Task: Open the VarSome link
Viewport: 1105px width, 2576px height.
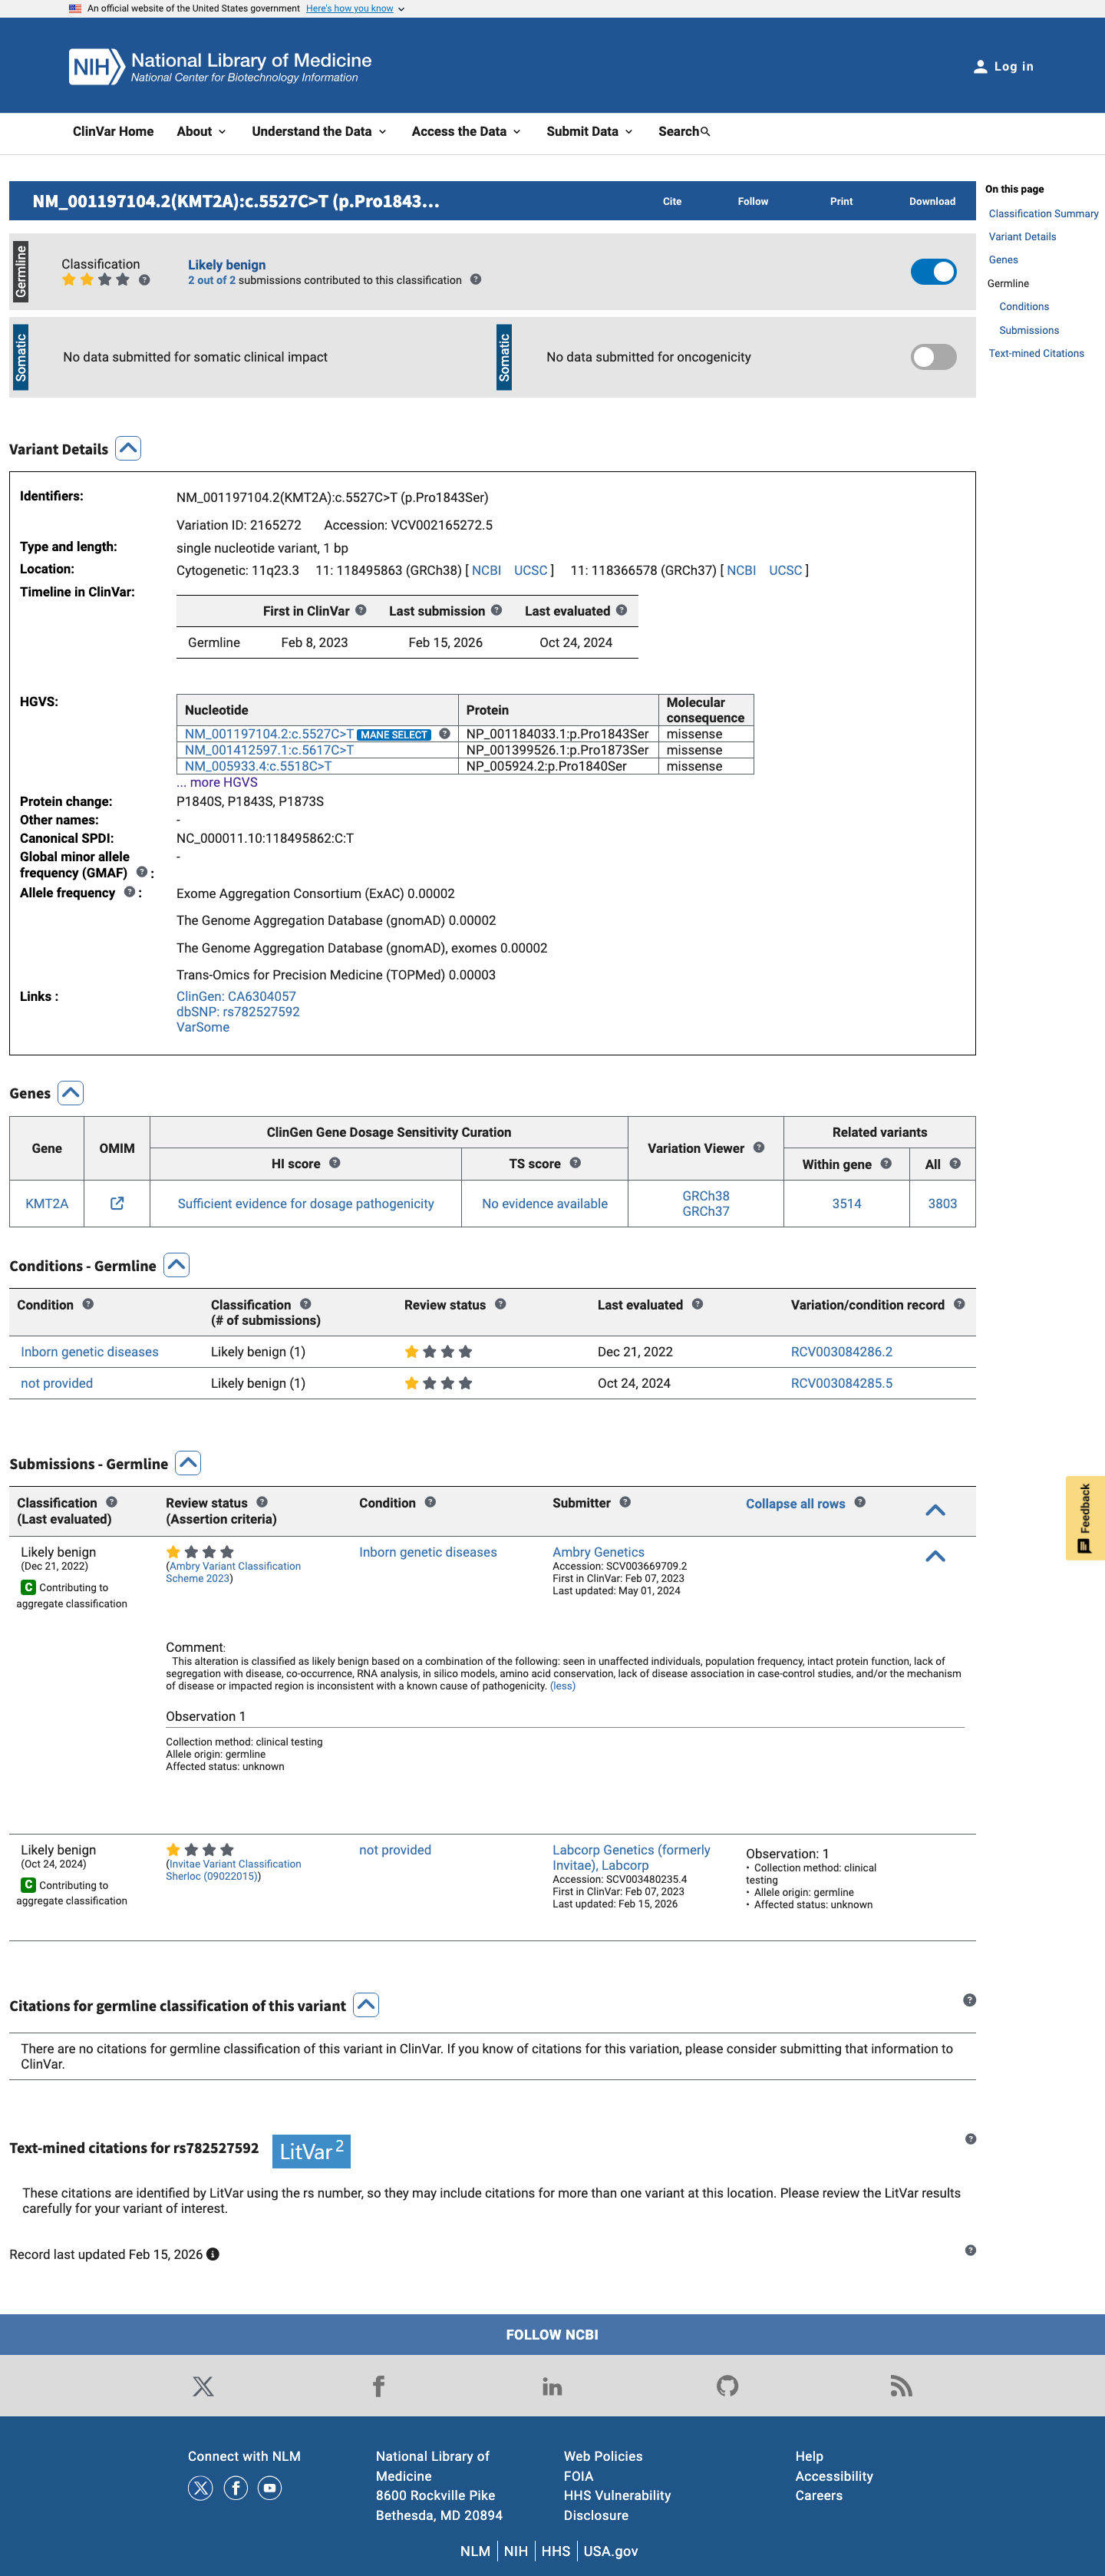Action: click(x=203, y=1027)
